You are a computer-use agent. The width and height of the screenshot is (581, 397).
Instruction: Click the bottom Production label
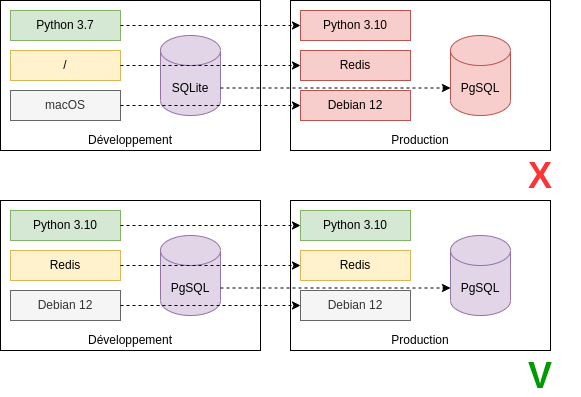420,340
